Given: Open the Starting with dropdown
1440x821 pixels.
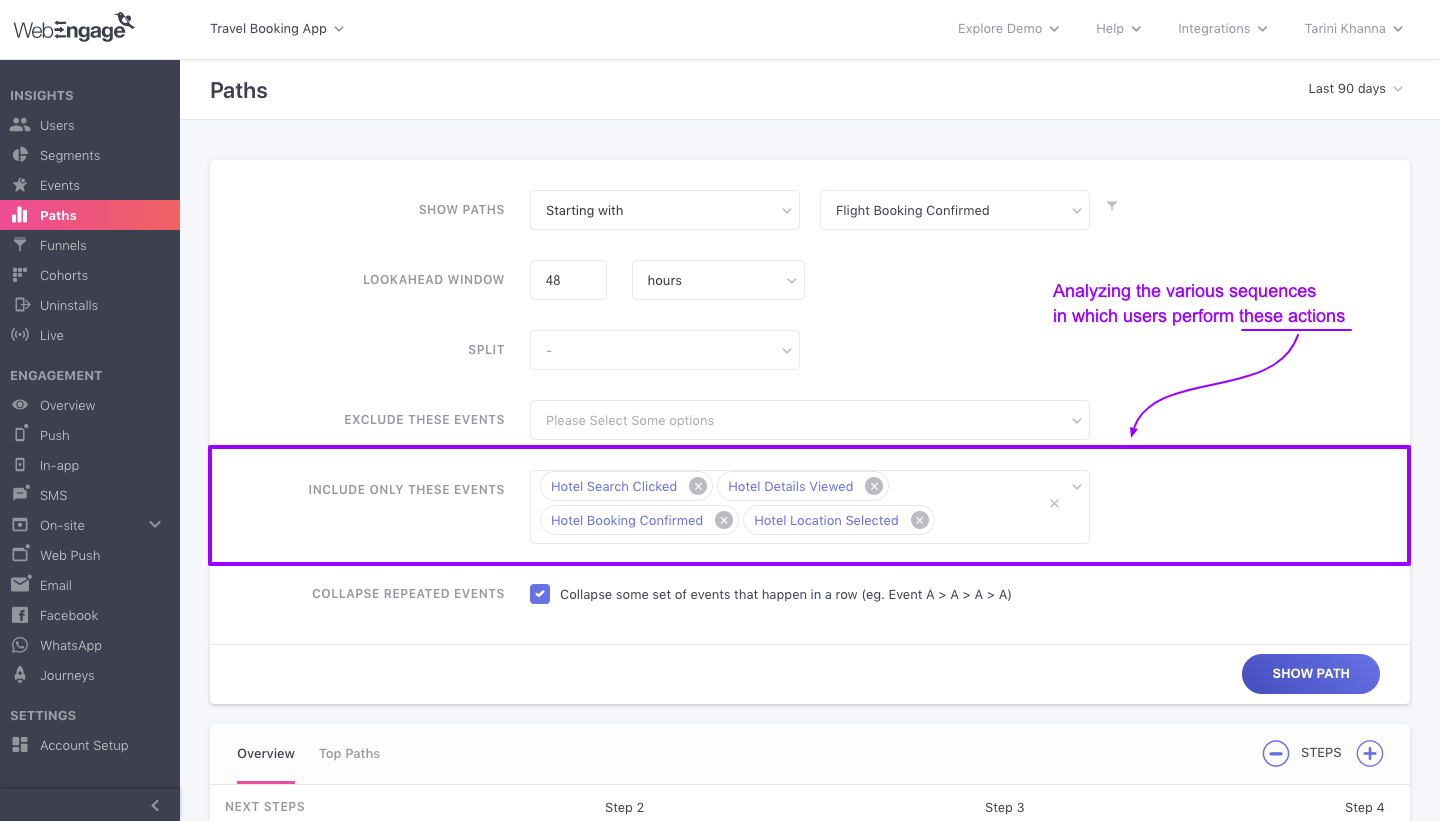Looking at the screenshot, I should point(665,210).
